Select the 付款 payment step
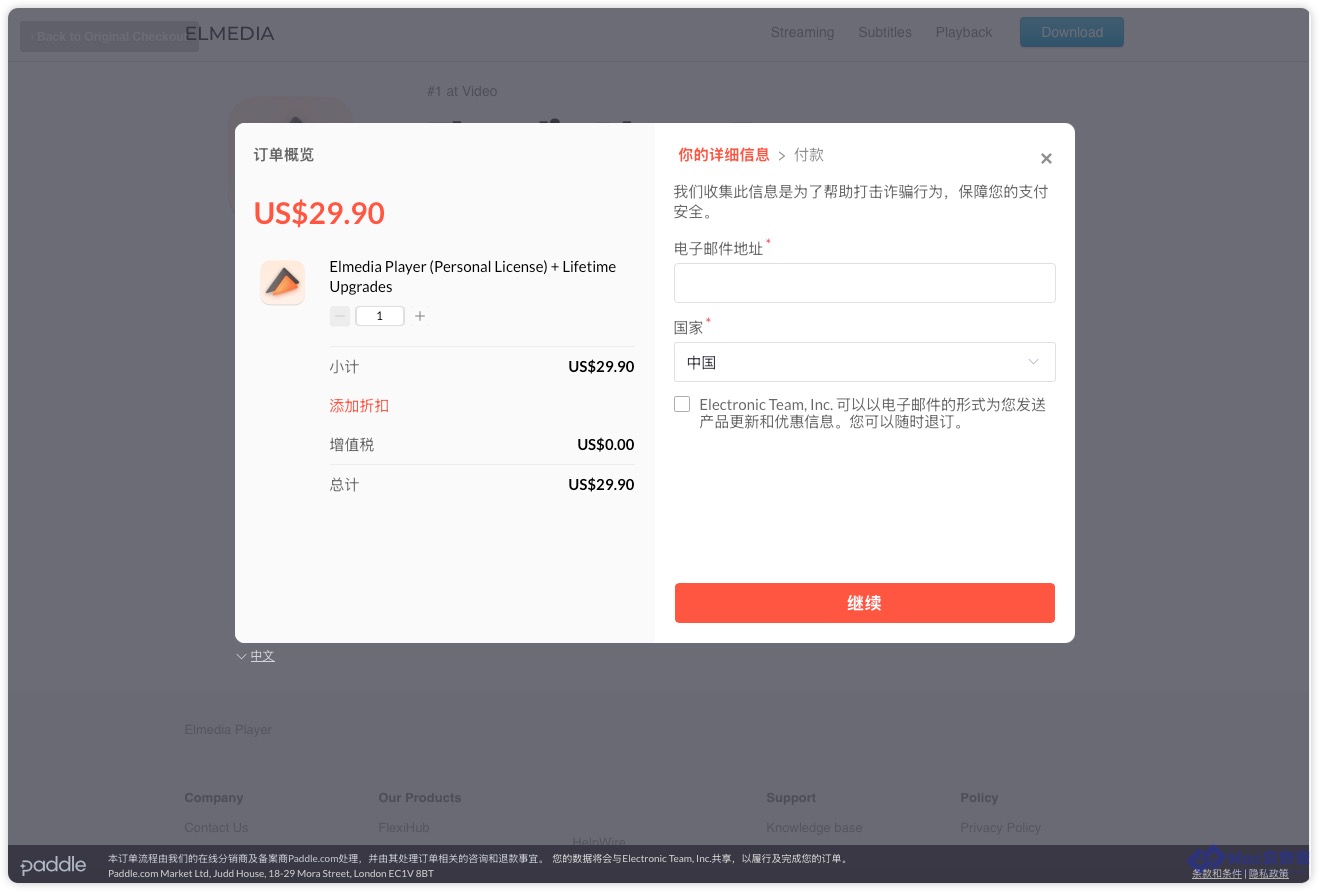 pos(809,155)
